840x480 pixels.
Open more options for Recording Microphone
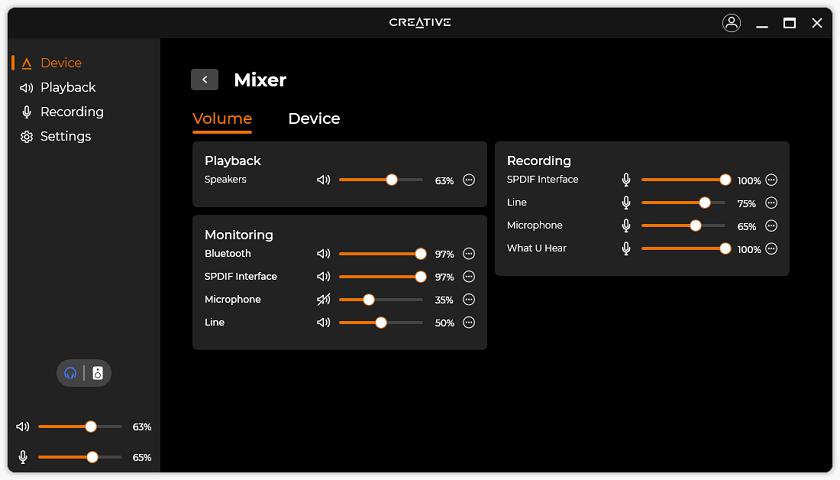point(771,226)
